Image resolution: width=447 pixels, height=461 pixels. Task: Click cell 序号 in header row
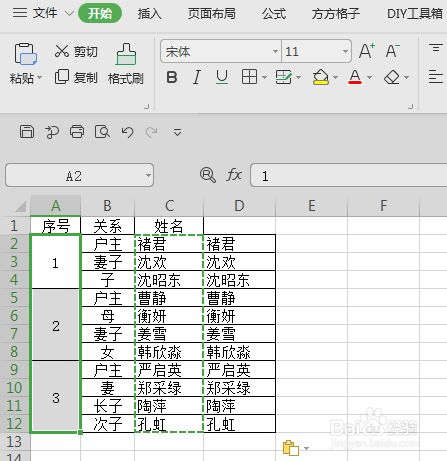(x=56, y=226)
